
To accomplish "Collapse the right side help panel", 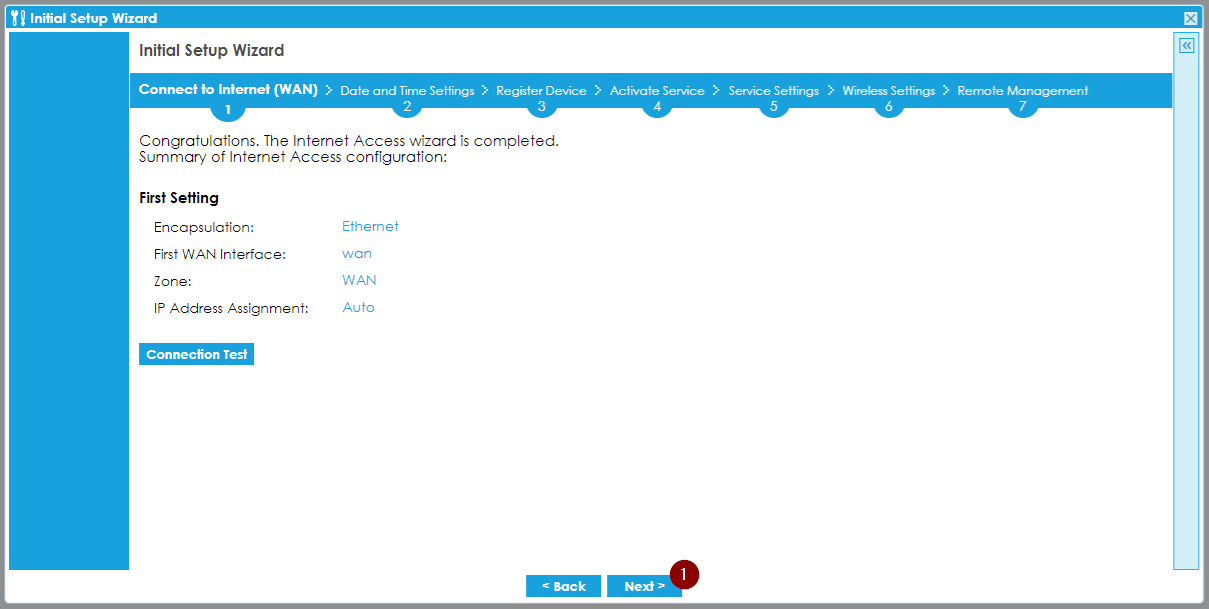I will [1186, 46].
